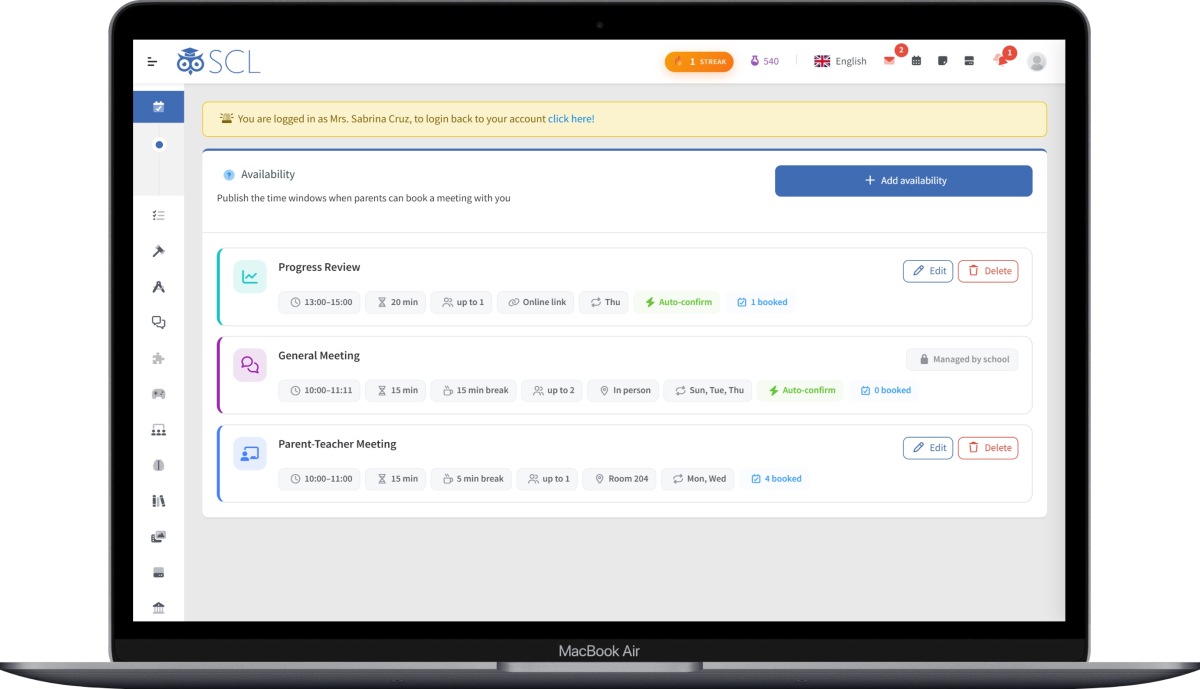Screen dimensions: 1200x689
Task: Click '1 booked' on Progress Review
Action: tap(762, 302)
